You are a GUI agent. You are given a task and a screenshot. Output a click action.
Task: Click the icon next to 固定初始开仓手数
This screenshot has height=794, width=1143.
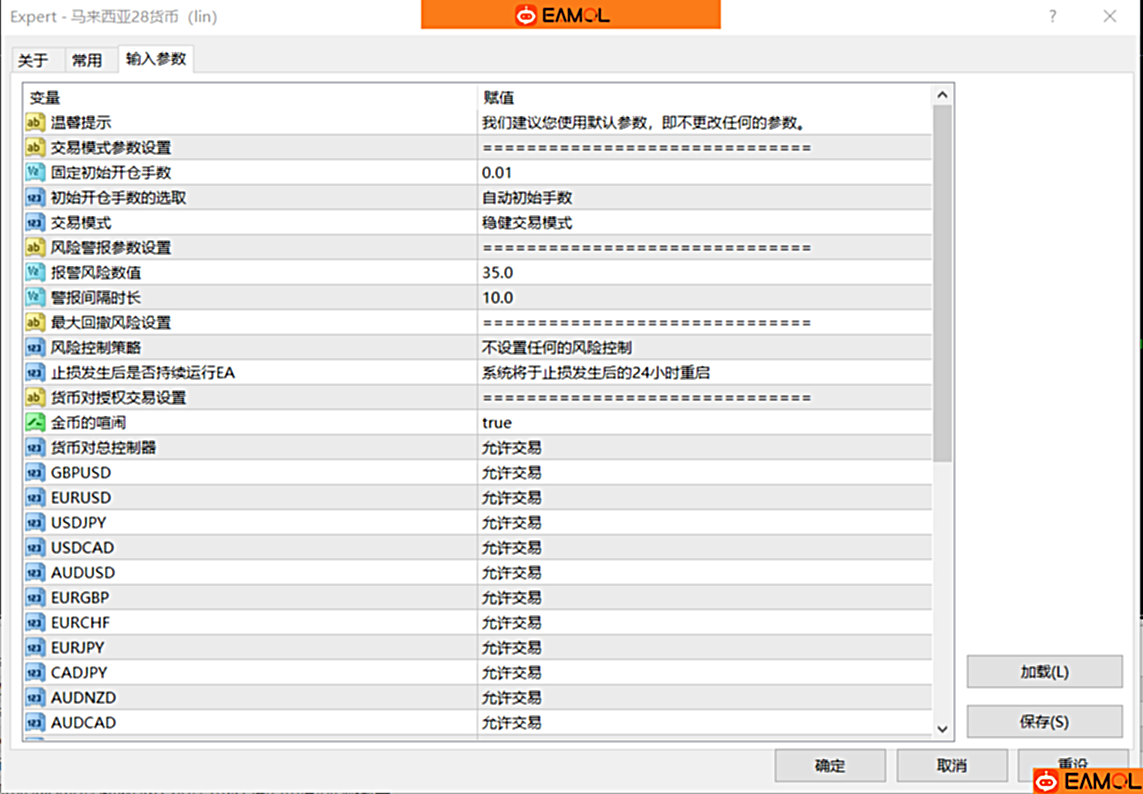pyautogui.click(x=35, y=173)
